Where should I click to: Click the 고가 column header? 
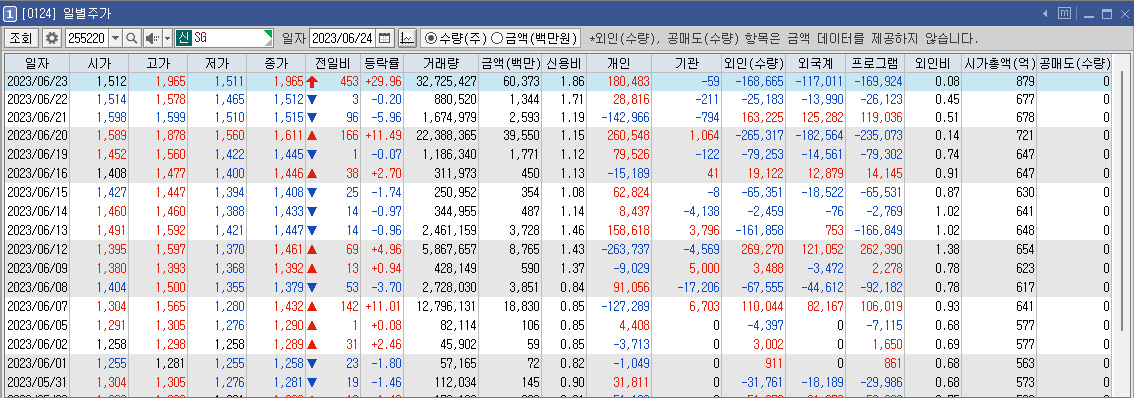point(158,63)
